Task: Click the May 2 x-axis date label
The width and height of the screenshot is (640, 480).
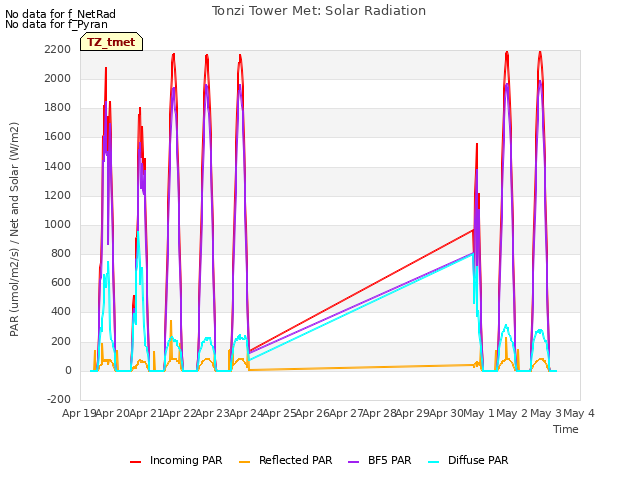Action: click(513, 413)
